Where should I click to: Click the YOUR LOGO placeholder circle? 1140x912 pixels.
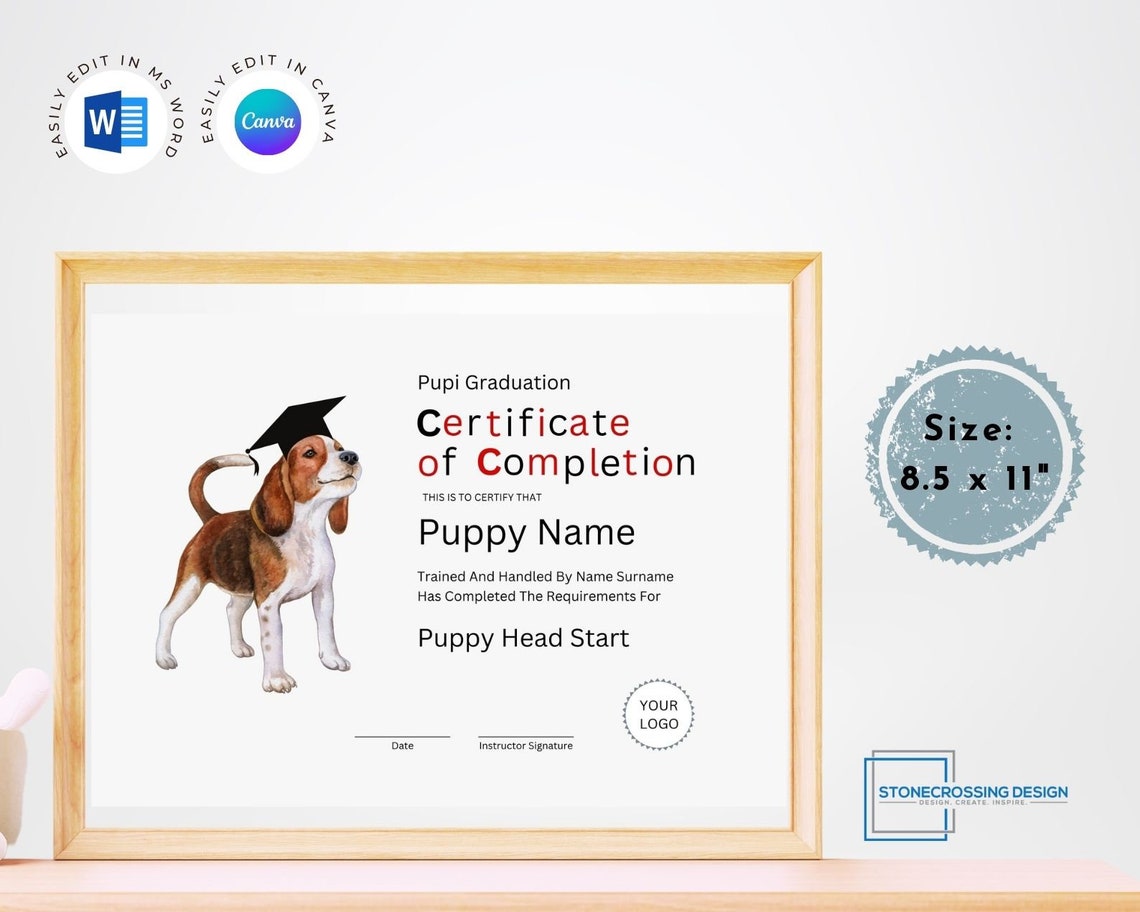click(658, 715)
